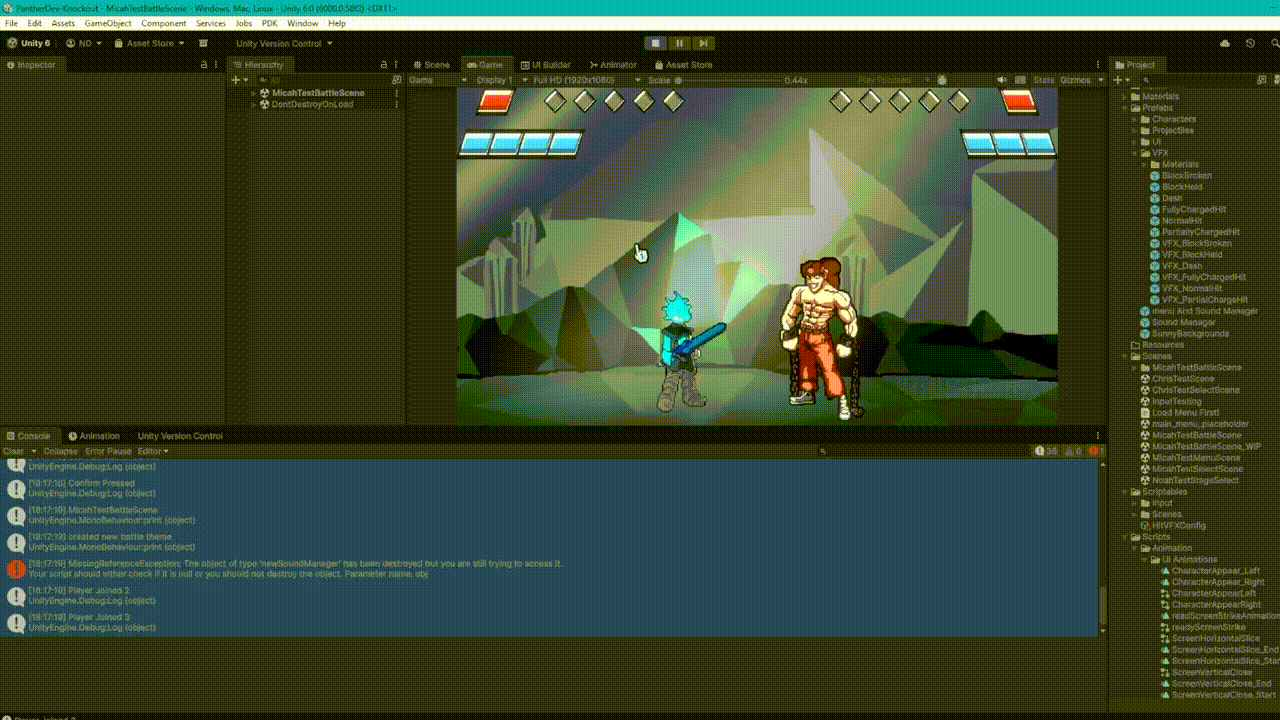The width and height of the screenshot is (1280, 720).
Task: Toggle Gizmos in the Game view
Action: (1076, 80)
